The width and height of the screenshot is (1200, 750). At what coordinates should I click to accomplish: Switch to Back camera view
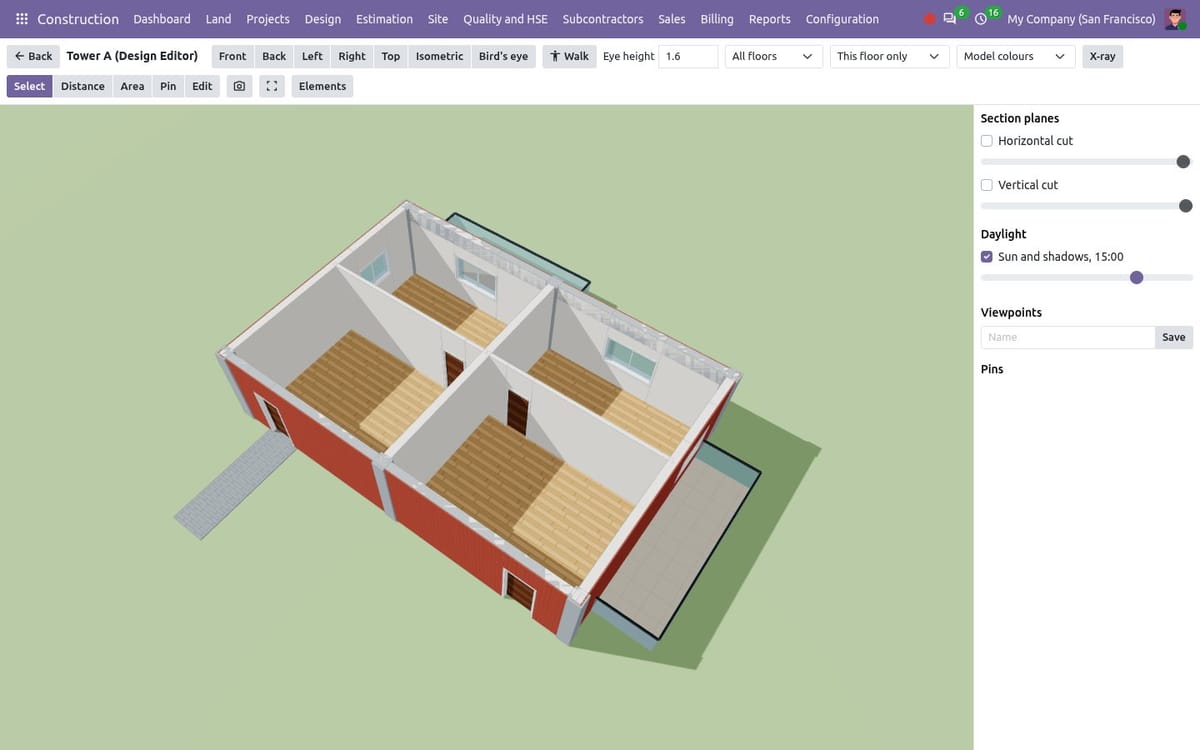274,56
